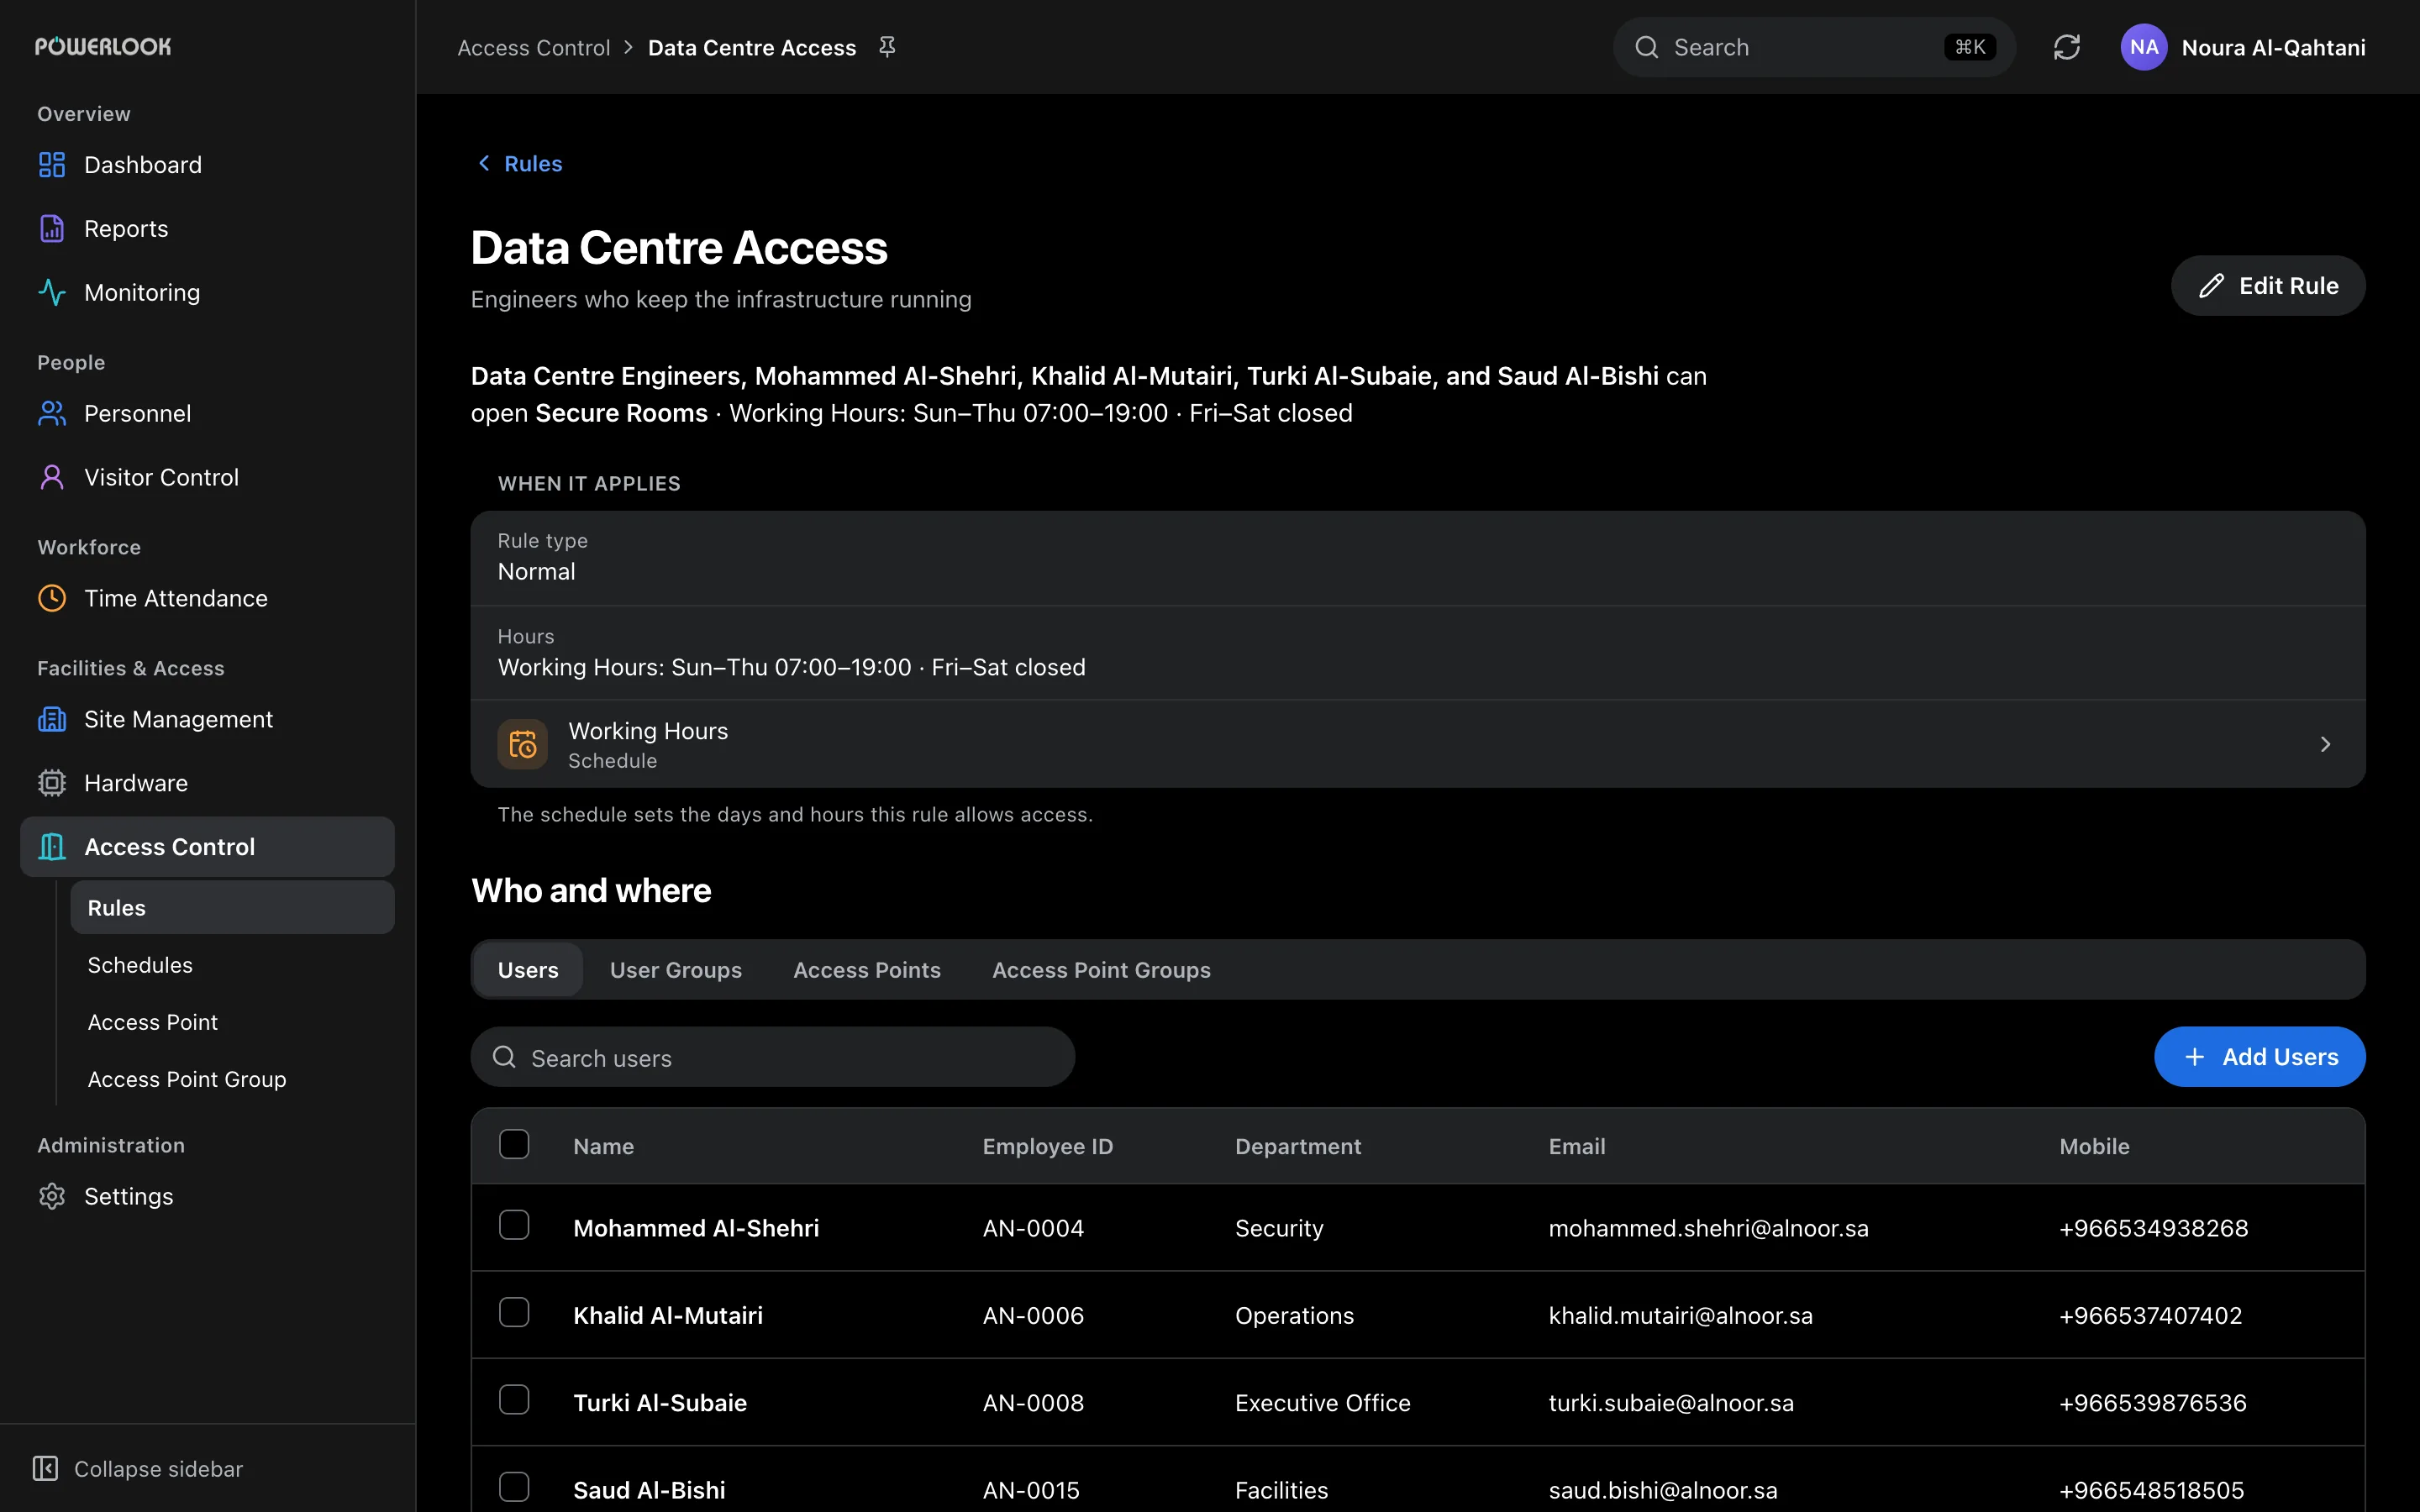
Task: Open Access Point in sidebar submenu
Action: click(232, 1022)
